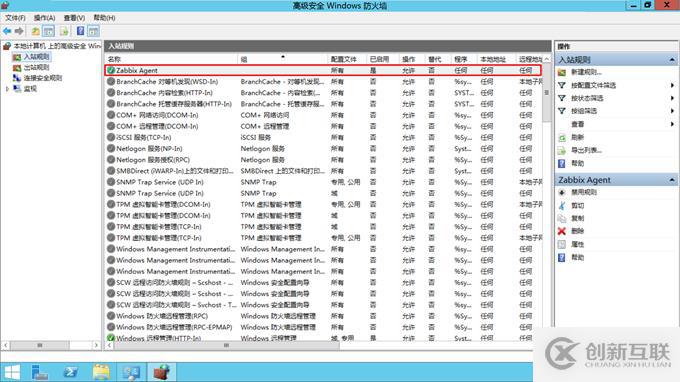Screen dimensions: 680x382
Task: Open the 操作(A) menu
Action: pyautogui.click(x=44, y=18)
